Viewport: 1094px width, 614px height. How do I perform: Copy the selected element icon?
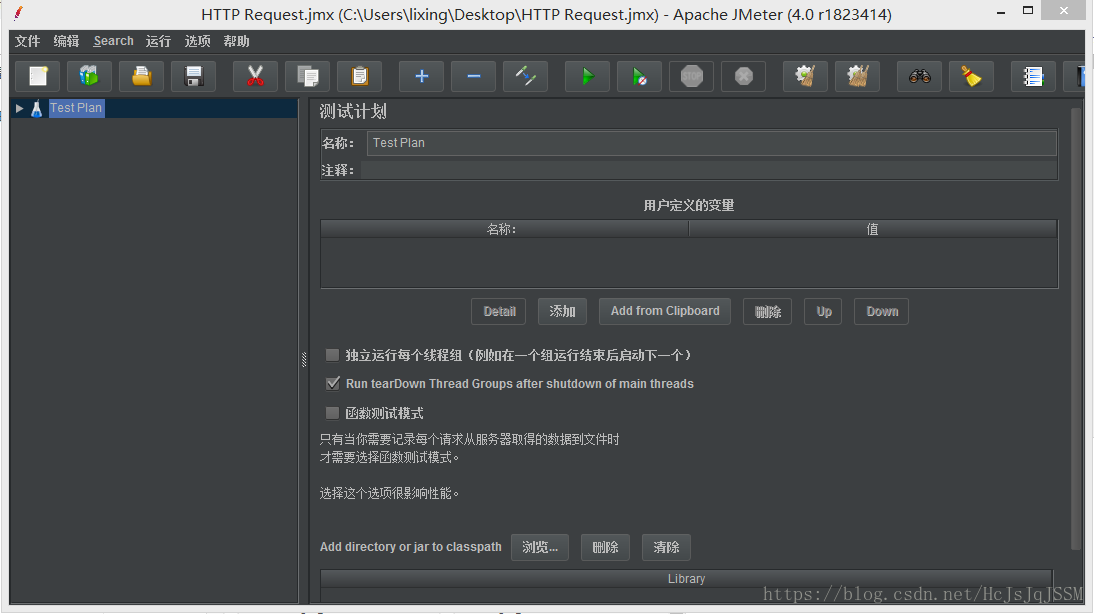click(308, 76)
